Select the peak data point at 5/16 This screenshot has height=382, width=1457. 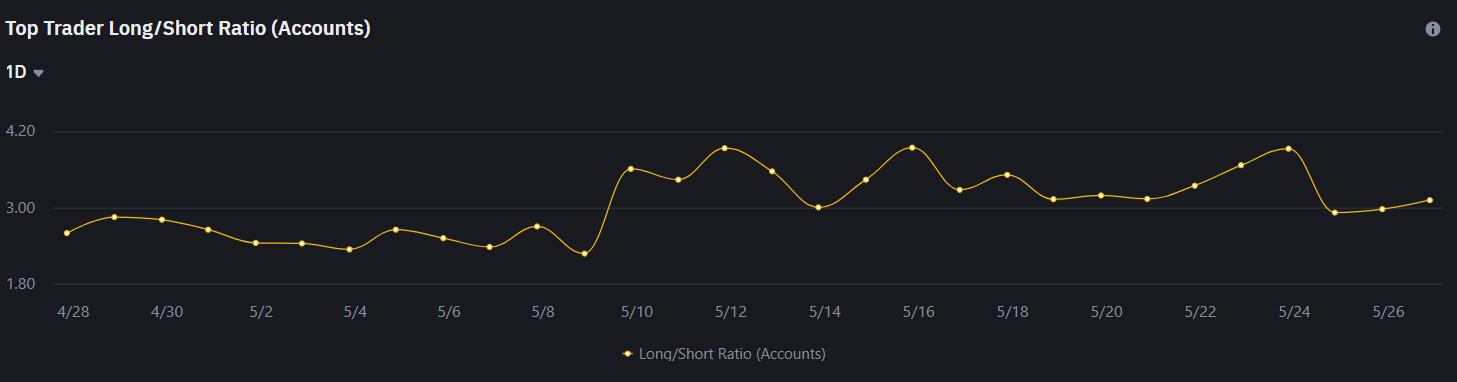[912, 148]
